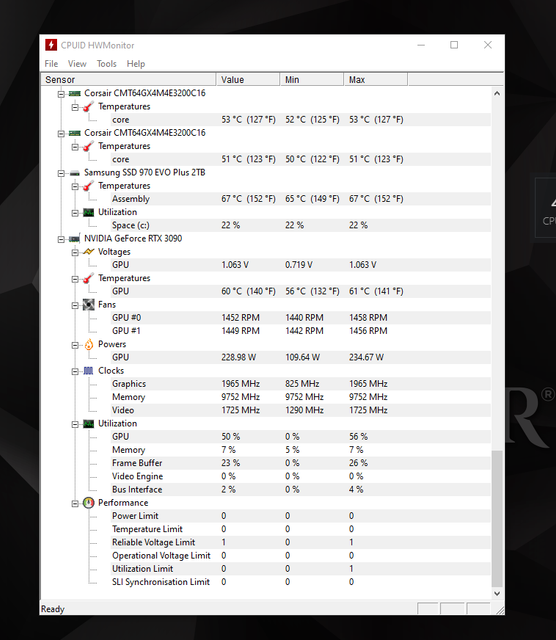Click the Max column header
The image size is (556, 640).
[376, 80]
